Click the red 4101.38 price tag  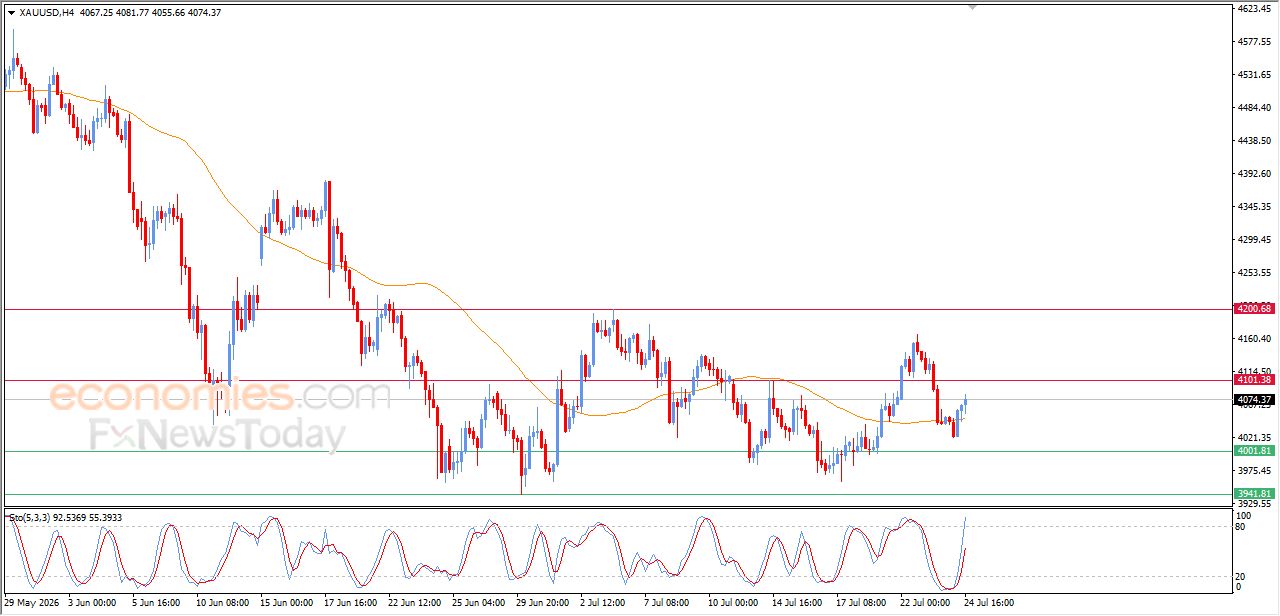coord(1254,380)
